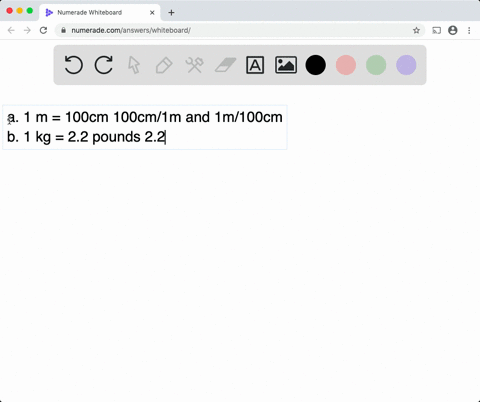Select the pointer arrow tool
This screenshot has height=402, width=480.
point(134,65)
